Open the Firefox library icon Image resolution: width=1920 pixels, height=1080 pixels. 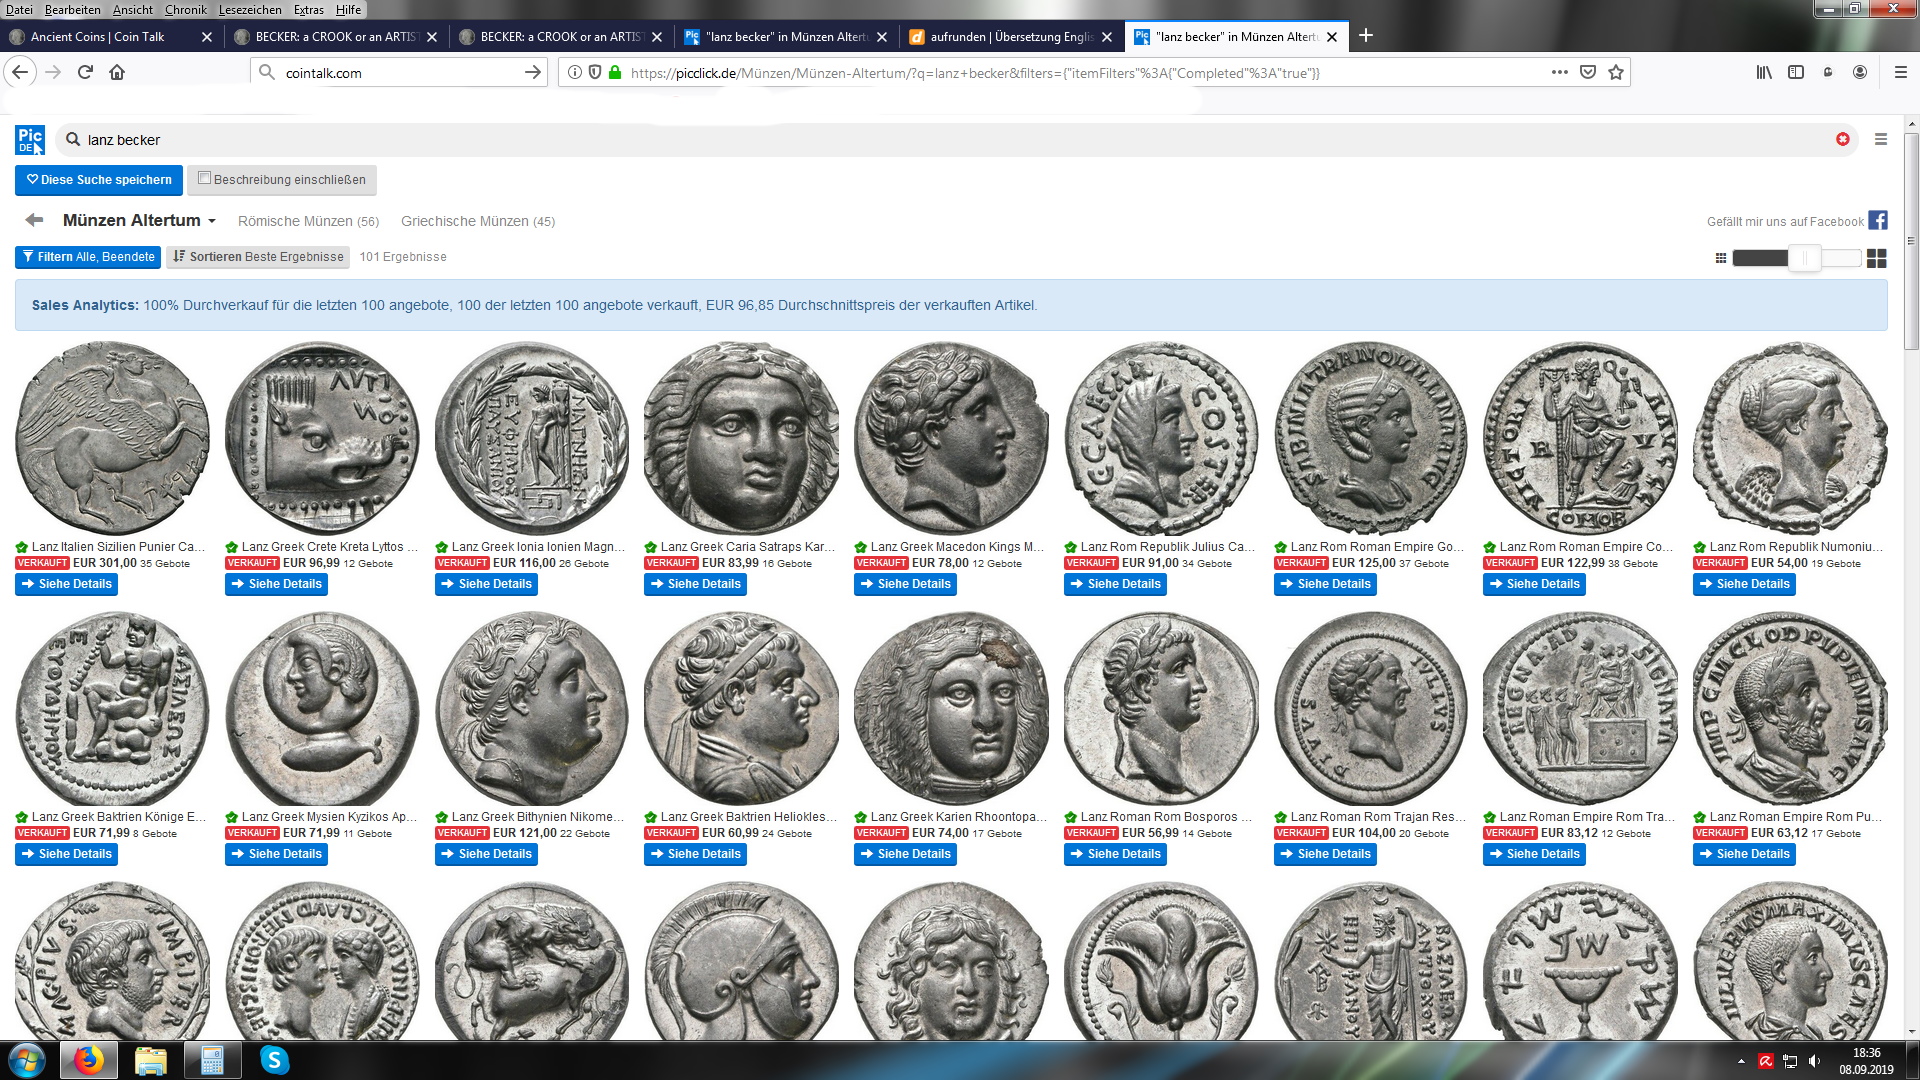pos(1764,72)
